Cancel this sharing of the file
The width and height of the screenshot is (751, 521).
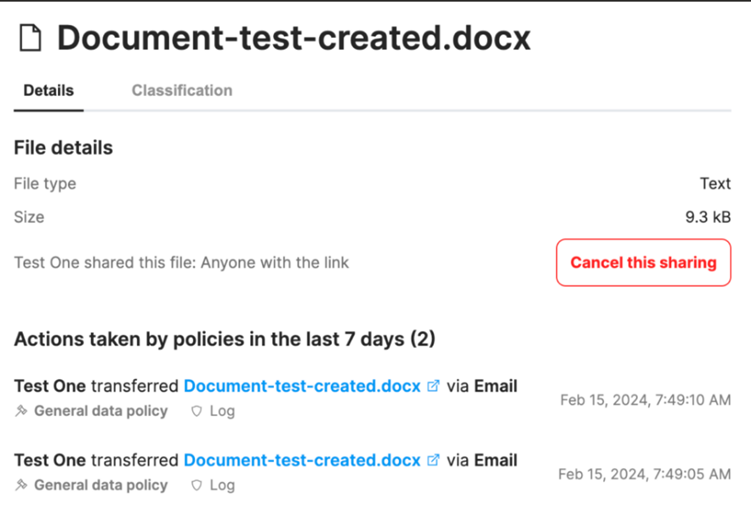643,262
